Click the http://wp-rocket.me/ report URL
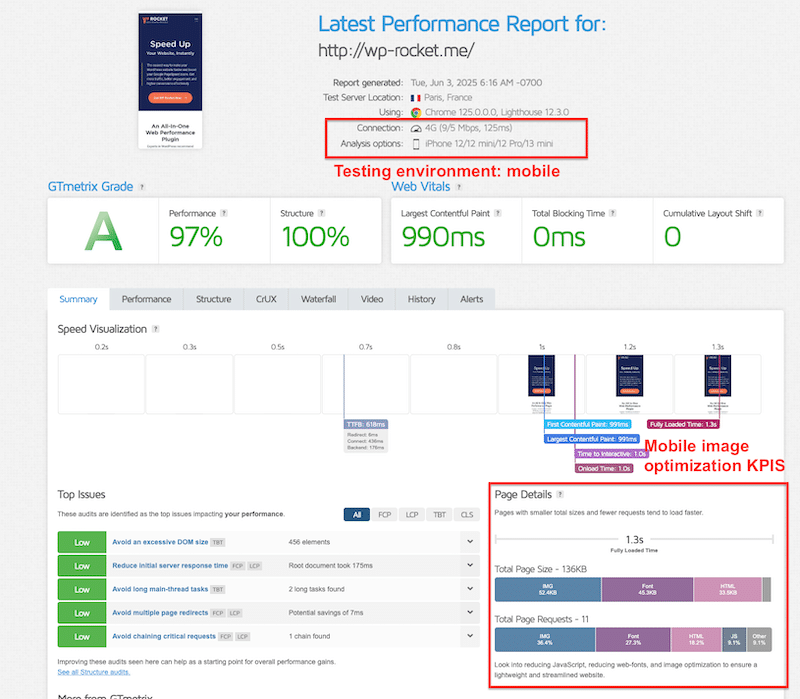 396,50
